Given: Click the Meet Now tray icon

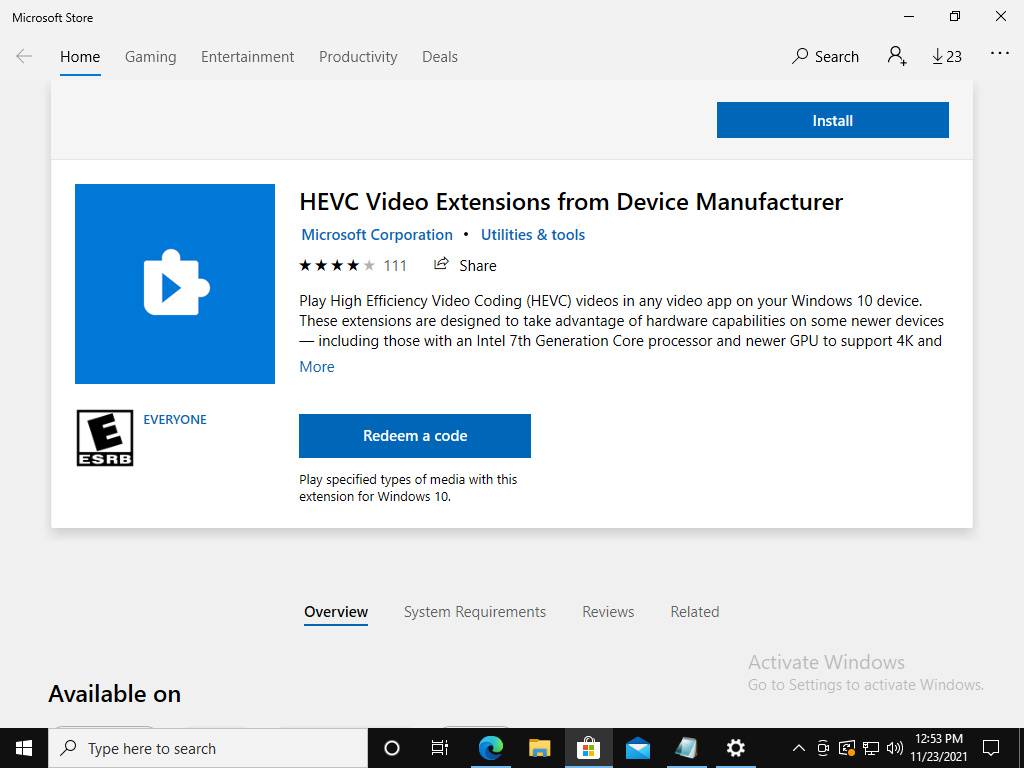Looking at the screenshot, I should (x=823, y=748).
